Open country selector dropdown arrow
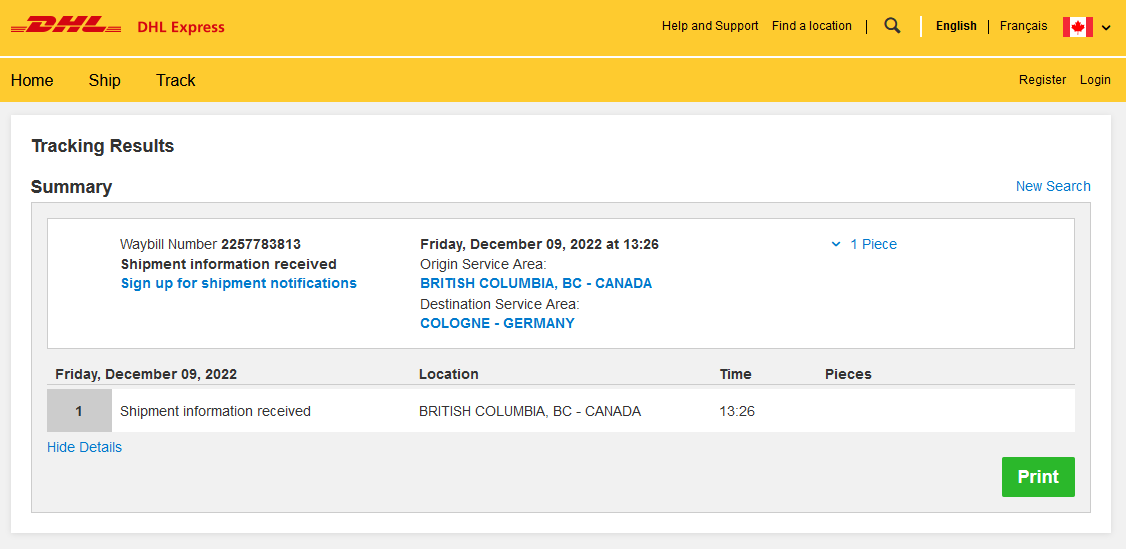The image size is (1126, 549). [x=1106, y=28]
